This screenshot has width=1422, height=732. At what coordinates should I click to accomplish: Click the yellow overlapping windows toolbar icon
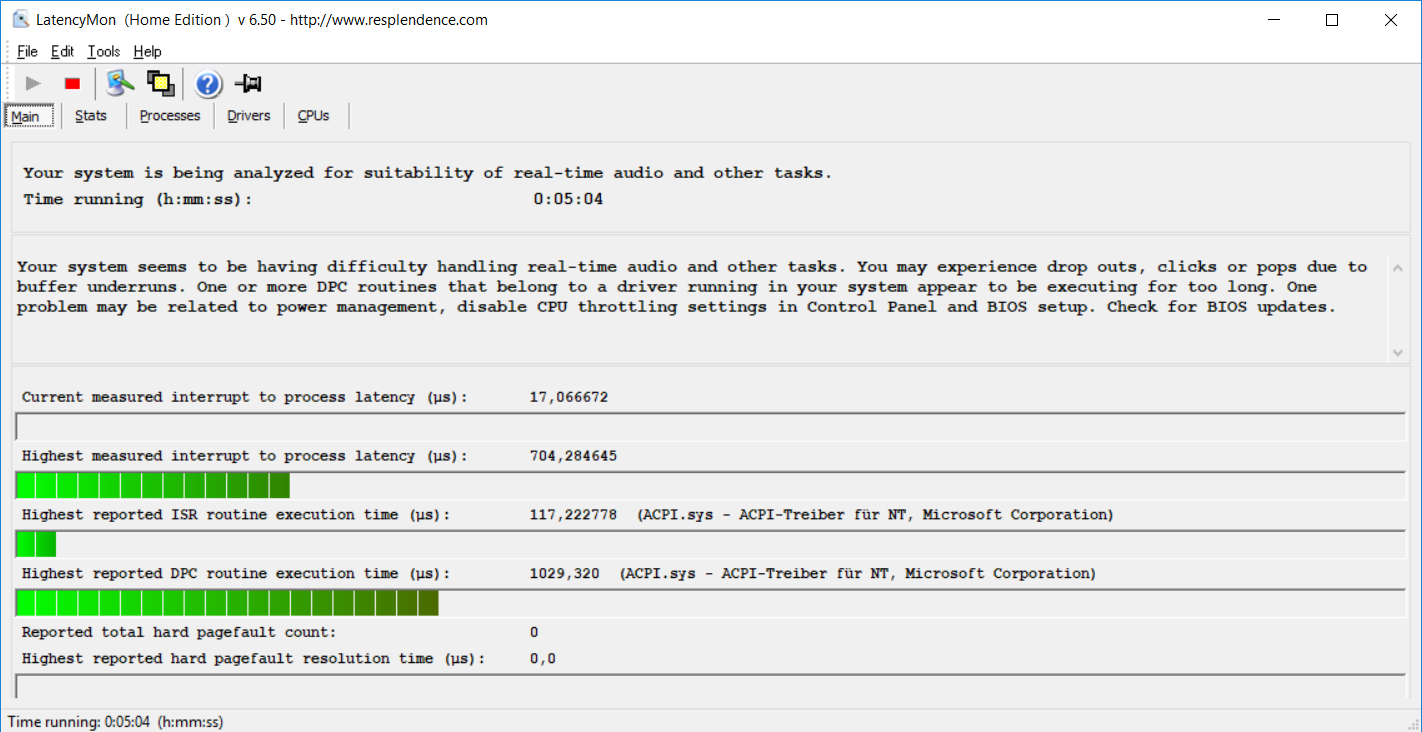[x=160, y=84]
